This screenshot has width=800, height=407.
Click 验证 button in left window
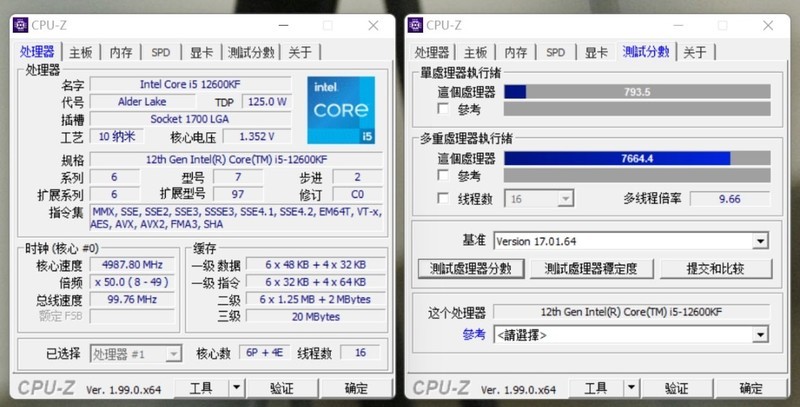283,388
